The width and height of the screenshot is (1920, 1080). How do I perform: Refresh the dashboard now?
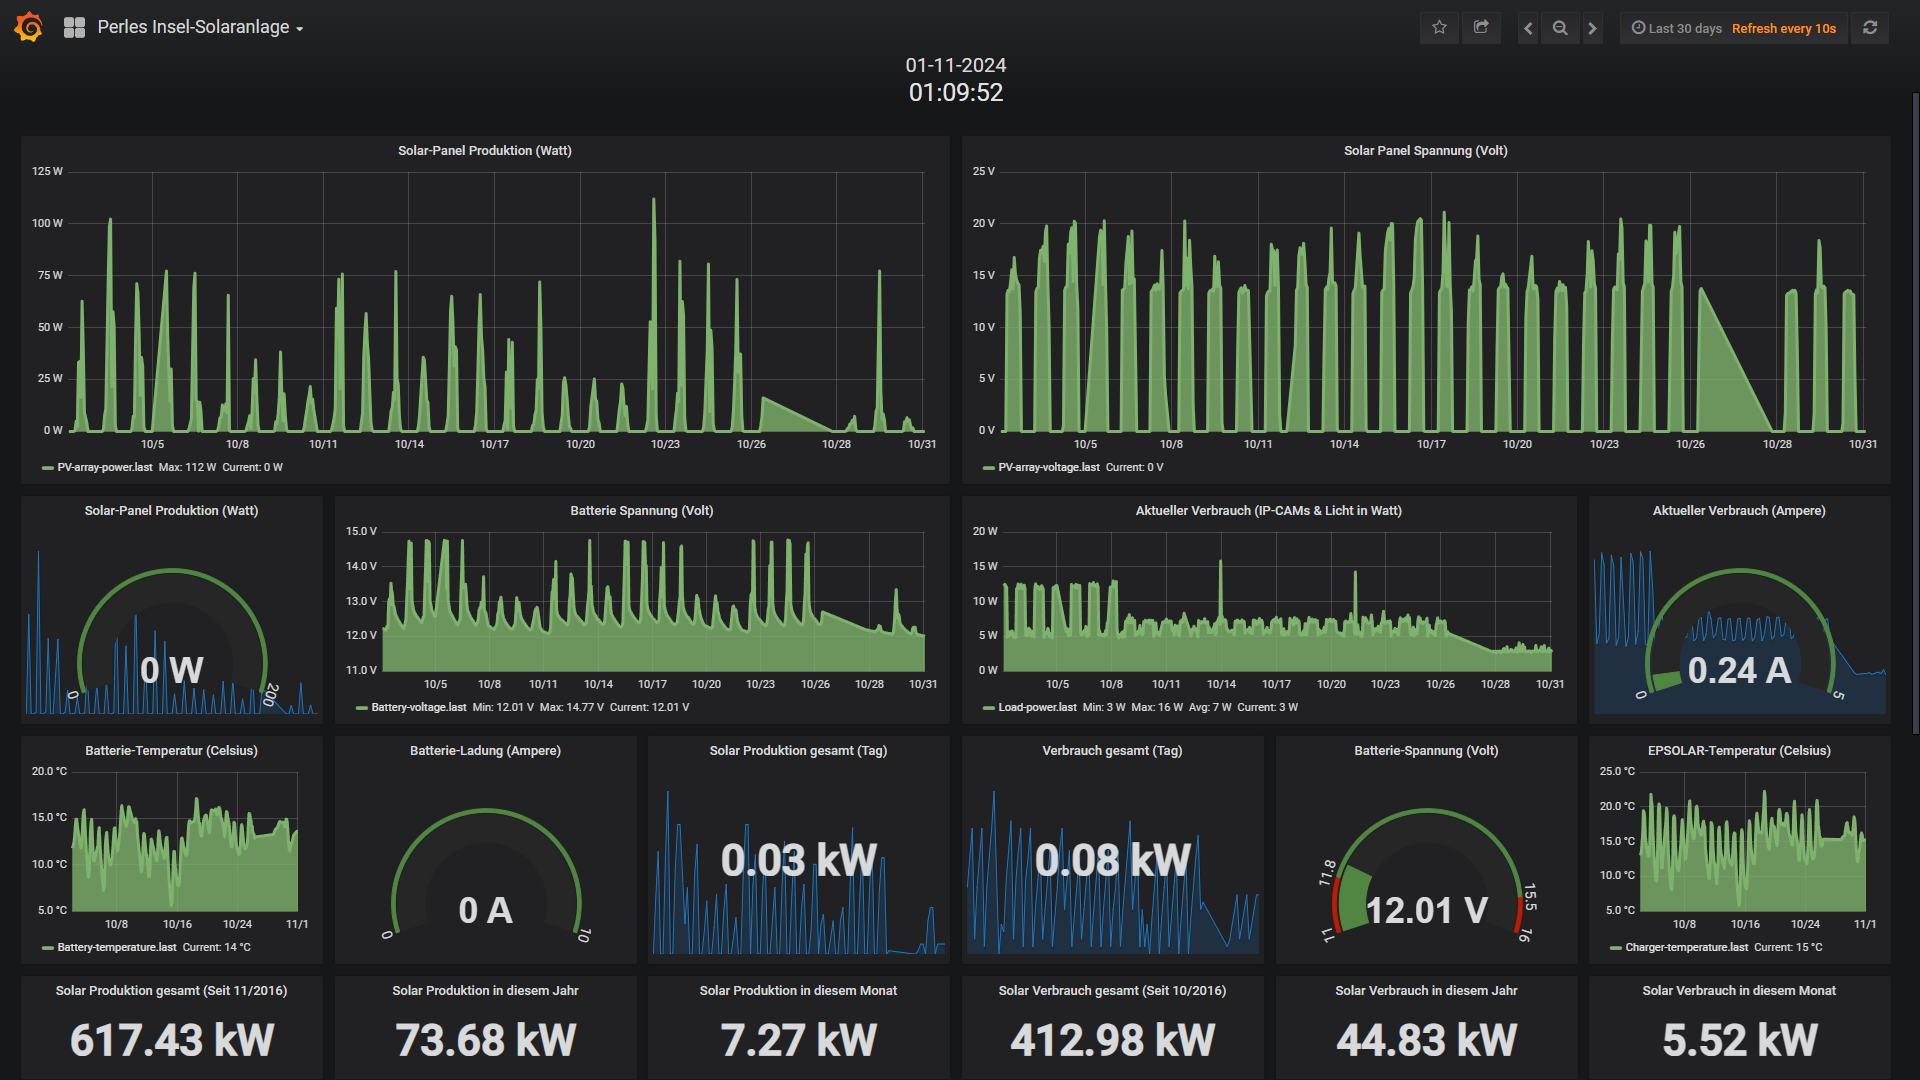coord(1870,28)
